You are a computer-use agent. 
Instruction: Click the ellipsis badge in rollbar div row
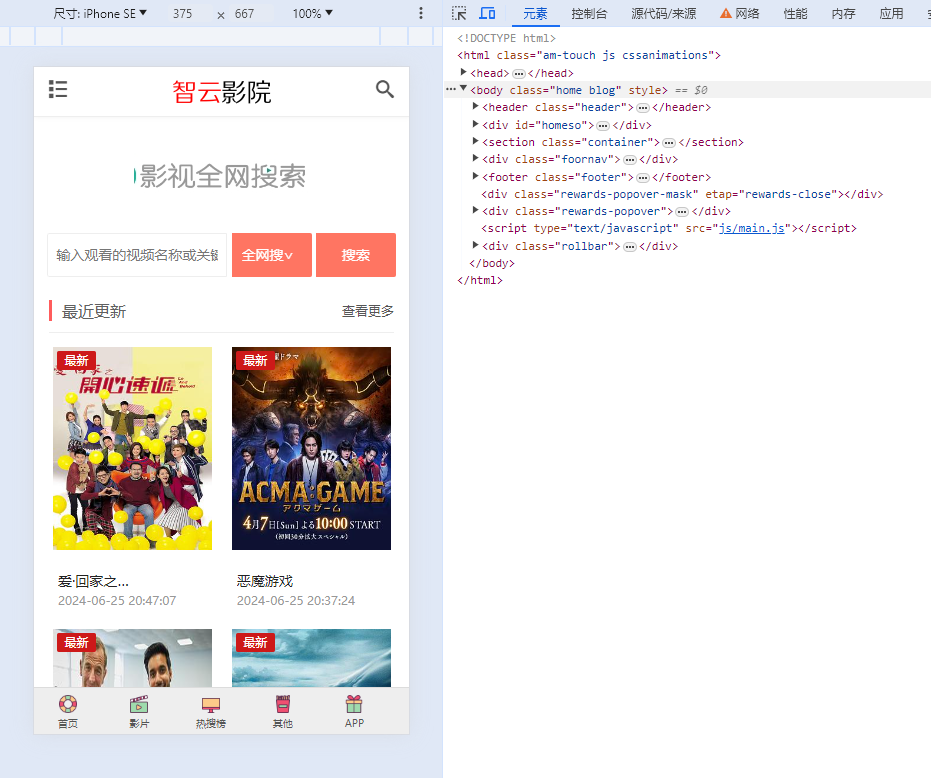(x=630, y=246)
